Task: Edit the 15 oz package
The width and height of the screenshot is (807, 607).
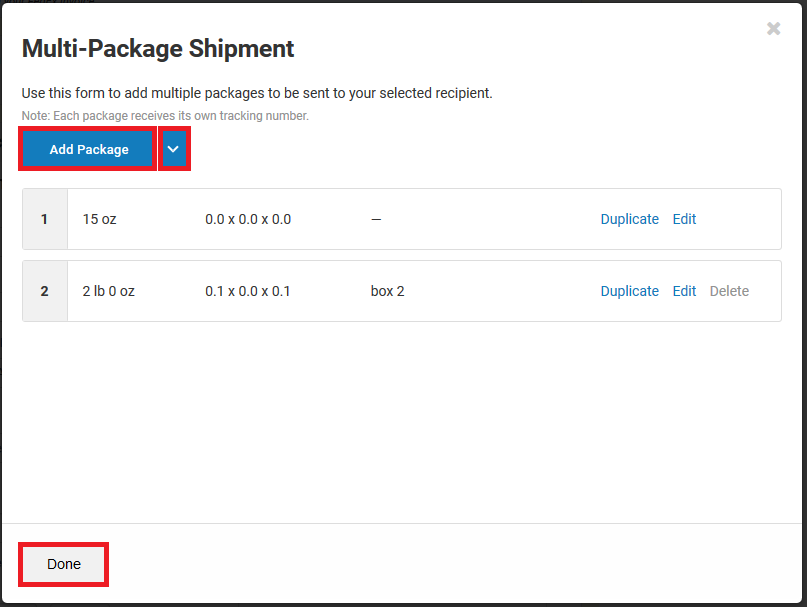Action: (x=684, y=219)
